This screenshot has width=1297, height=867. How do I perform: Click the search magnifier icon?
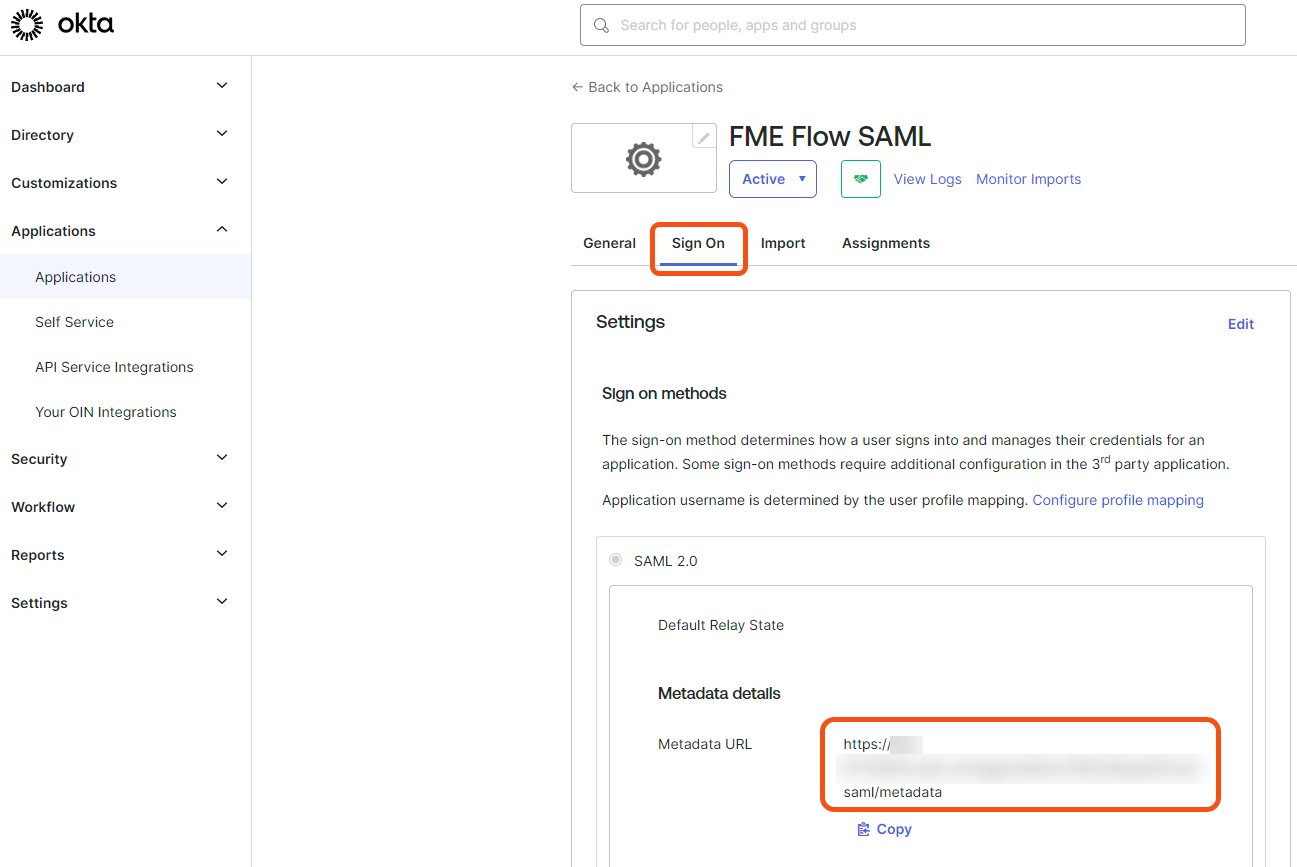(x=601, y=25)
